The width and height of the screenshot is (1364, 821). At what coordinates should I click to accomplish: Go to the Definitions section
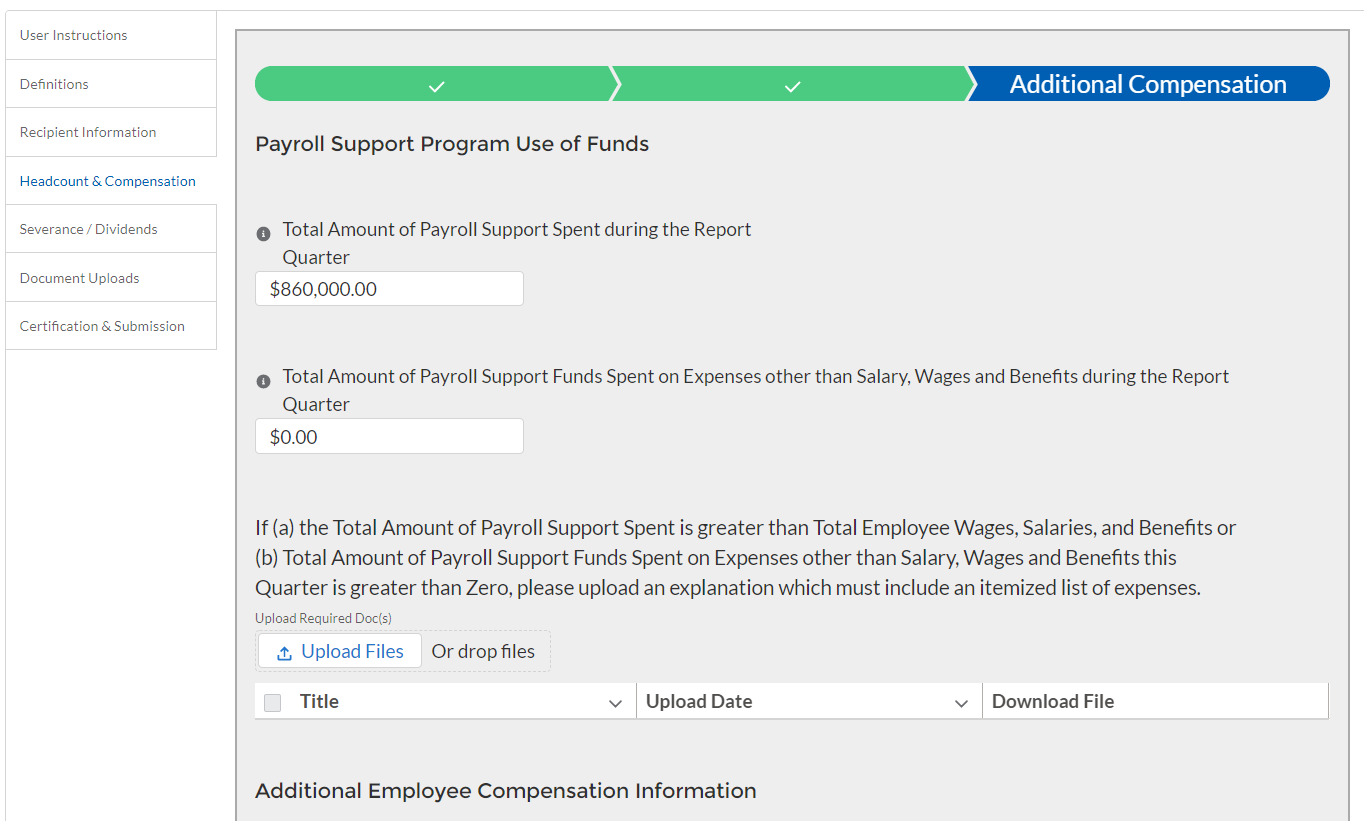click(54, 84)
